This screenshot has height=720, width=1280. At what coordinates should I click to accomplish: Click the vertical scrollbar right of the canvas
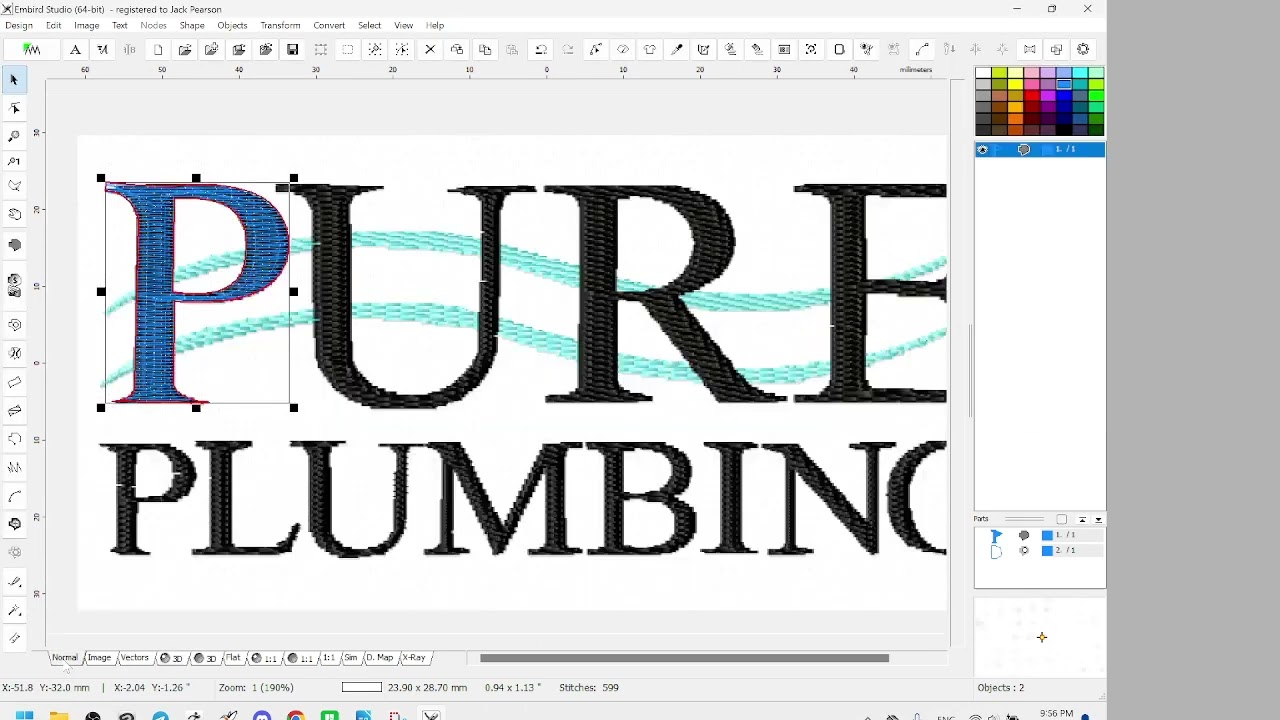click(969, 370)
